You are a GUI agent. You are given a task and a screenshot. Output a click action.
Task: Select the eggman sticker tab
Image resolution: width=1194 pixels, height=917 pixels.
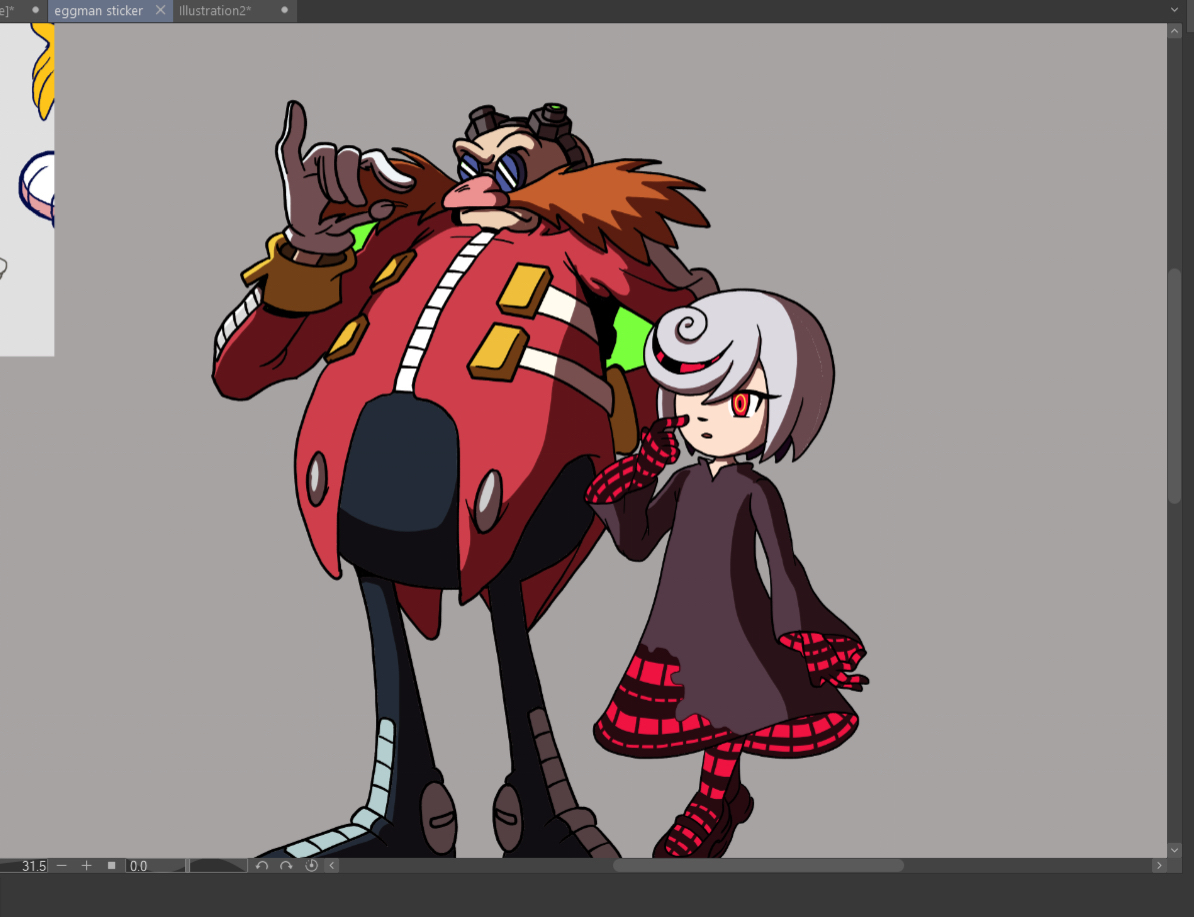(98, 10)
